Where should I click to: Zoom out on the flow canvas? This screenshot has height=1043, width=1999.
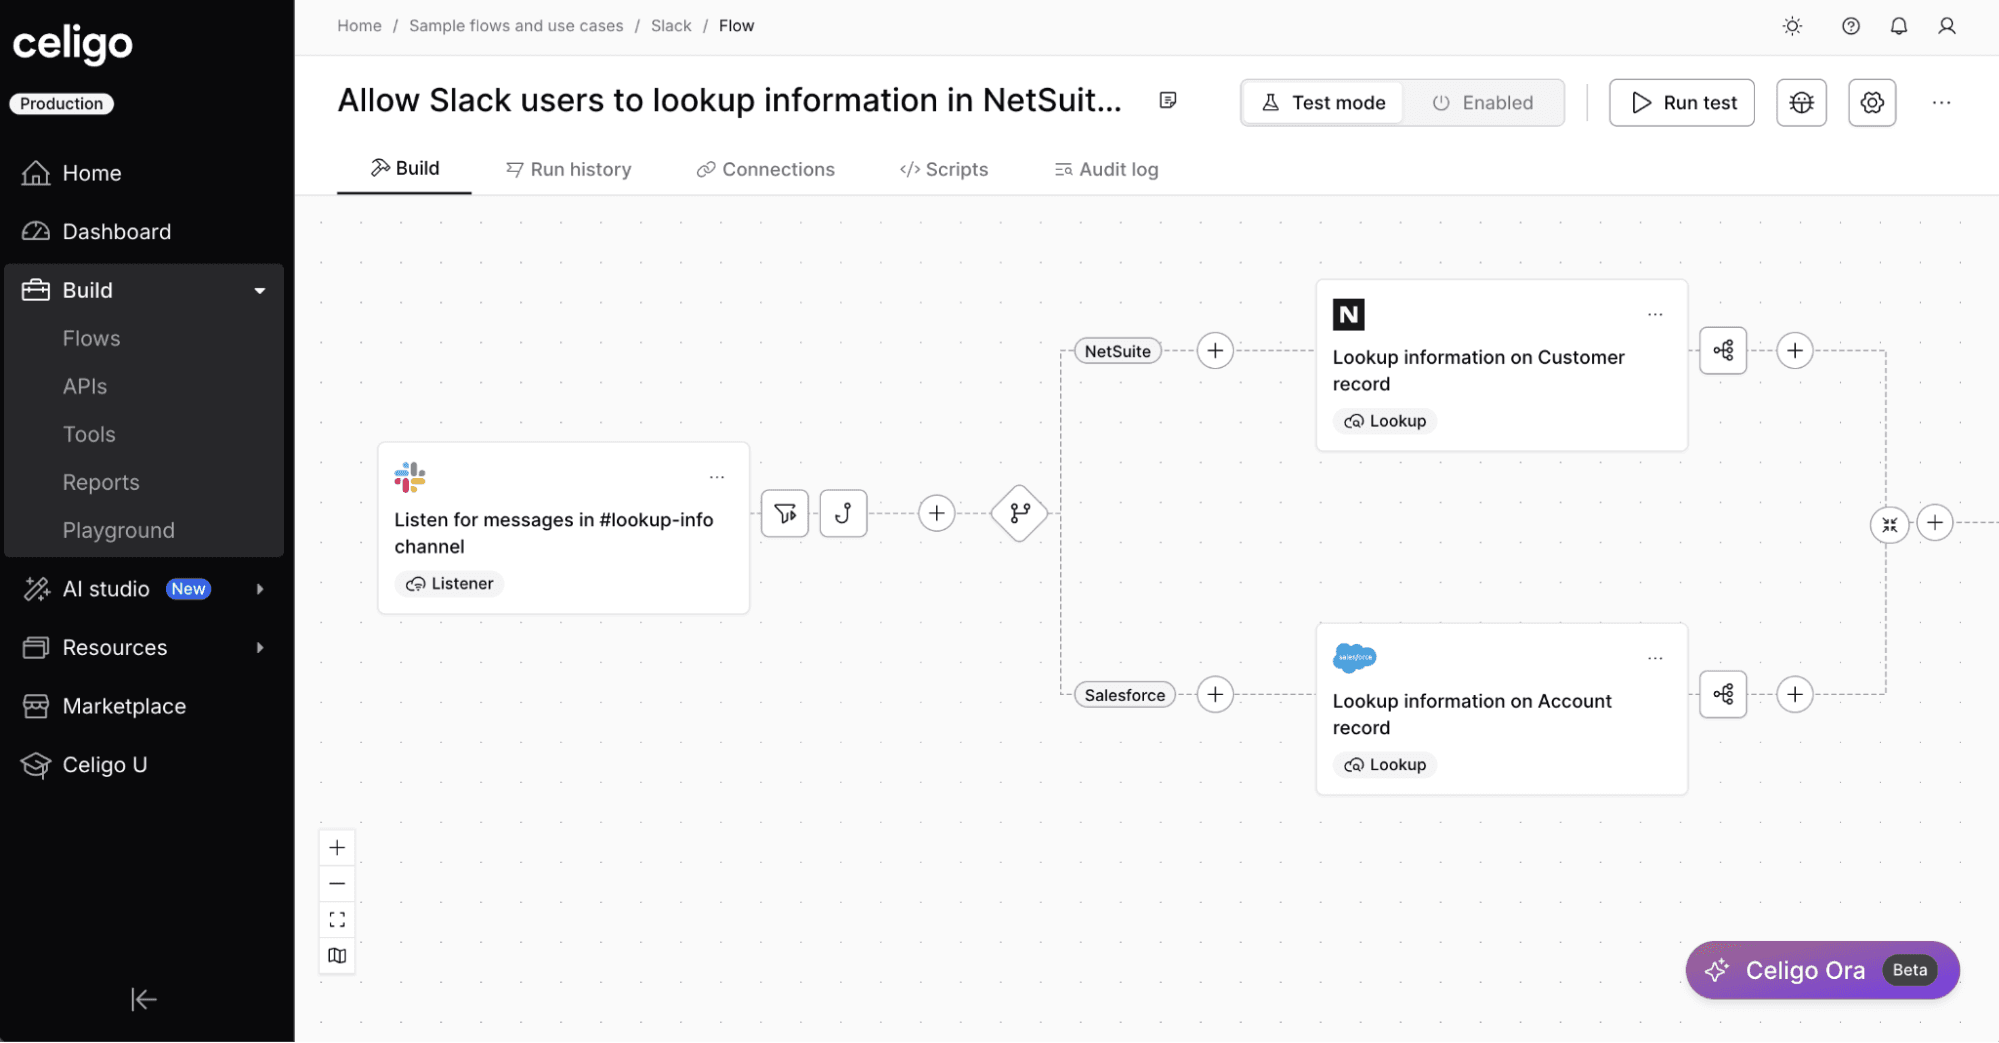pyautogui.click(x=337, y=884)
